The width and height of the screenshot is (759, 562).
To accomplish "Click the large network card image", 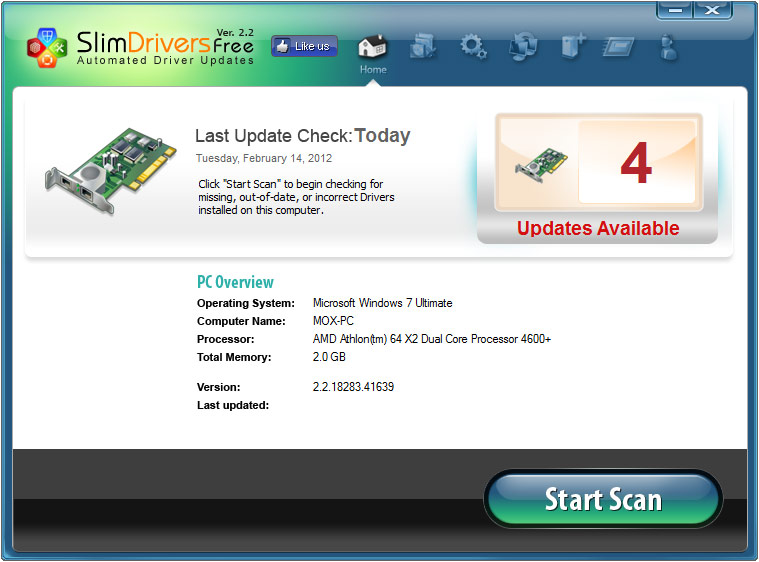I will (111, 170).
